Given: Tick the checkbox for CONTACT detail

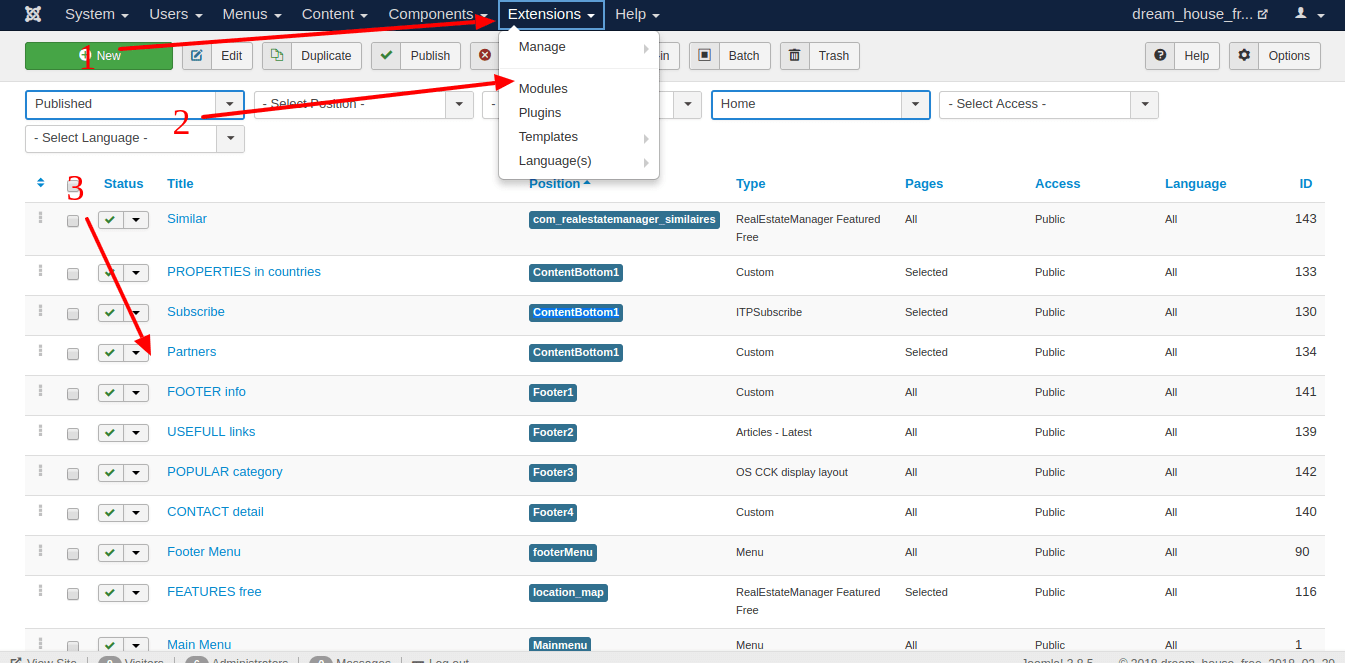Looking at the screenshot, I should pos(73,514).
